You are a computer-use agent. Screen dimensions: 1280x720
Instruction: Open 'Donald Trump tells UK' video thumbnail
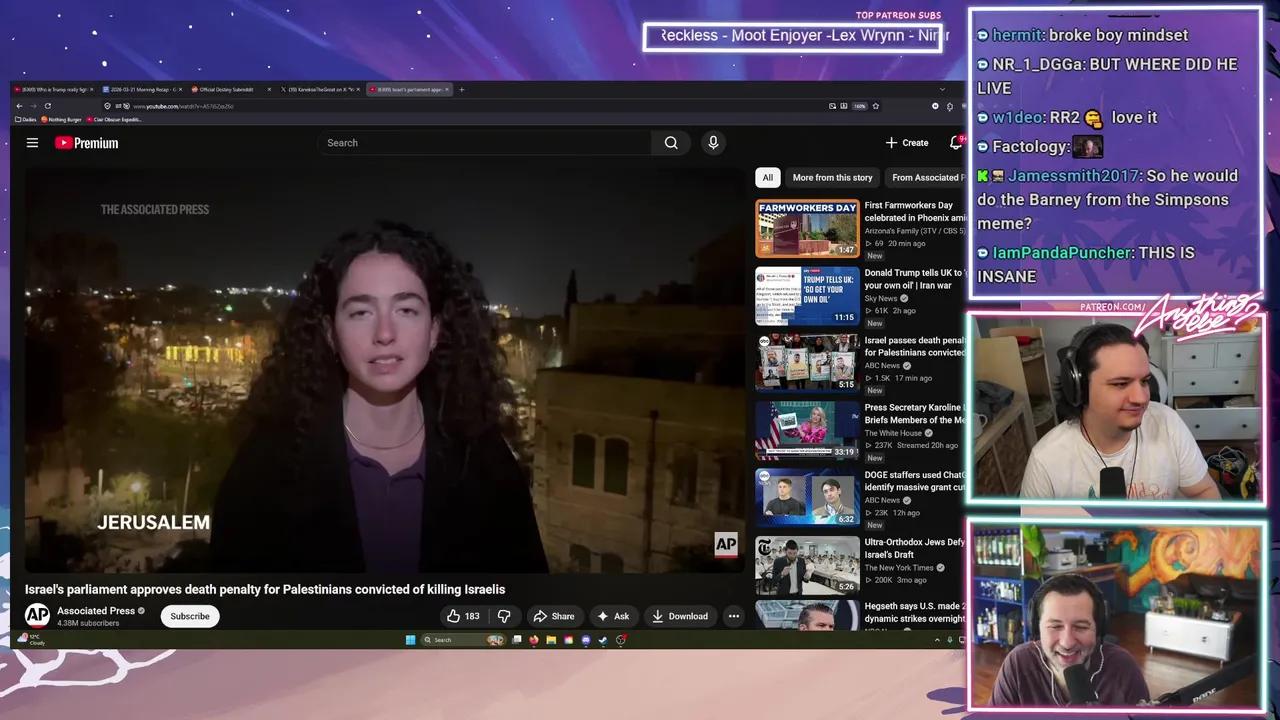(x=807, y=296)
